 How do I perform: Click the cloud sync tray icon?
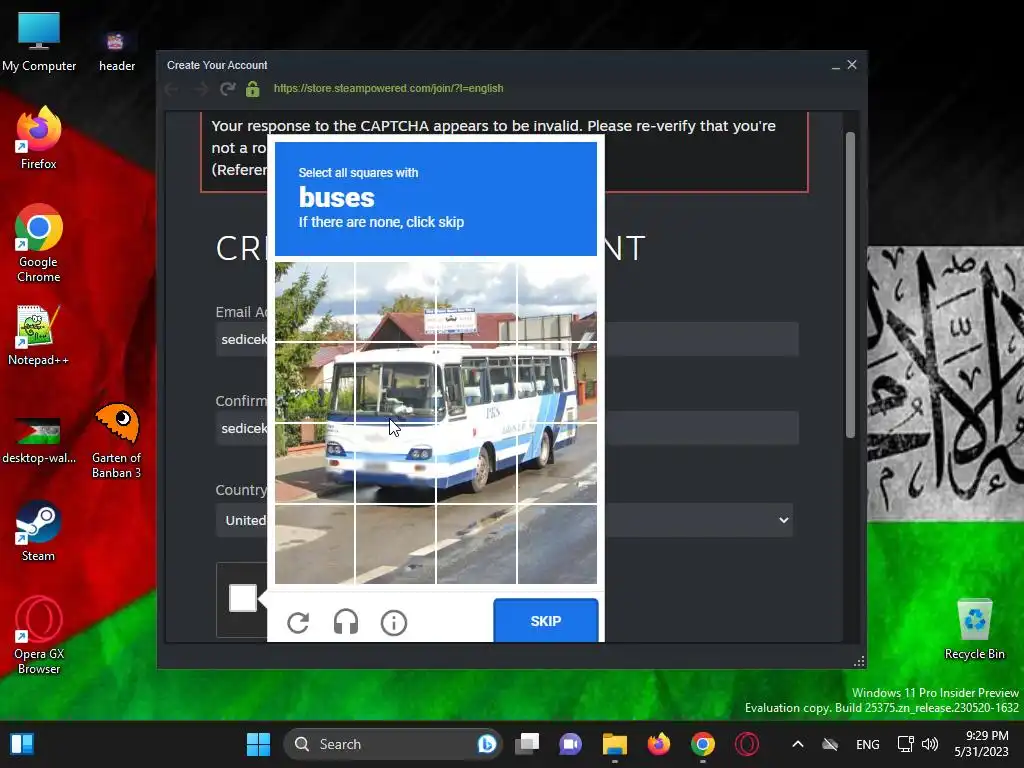tap(829, 744)
